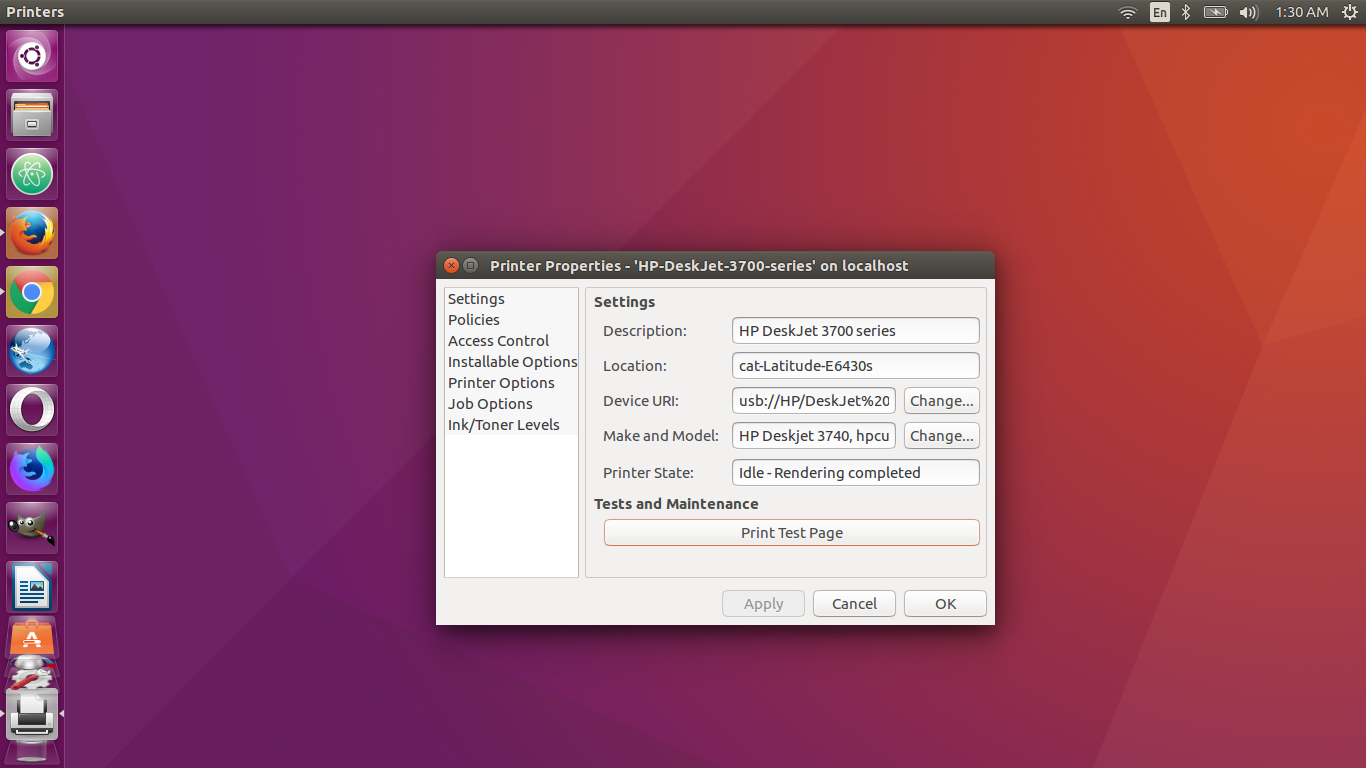View the Job Options section
The width and height of the screenshot is (1366, 768).
point(511,404)
